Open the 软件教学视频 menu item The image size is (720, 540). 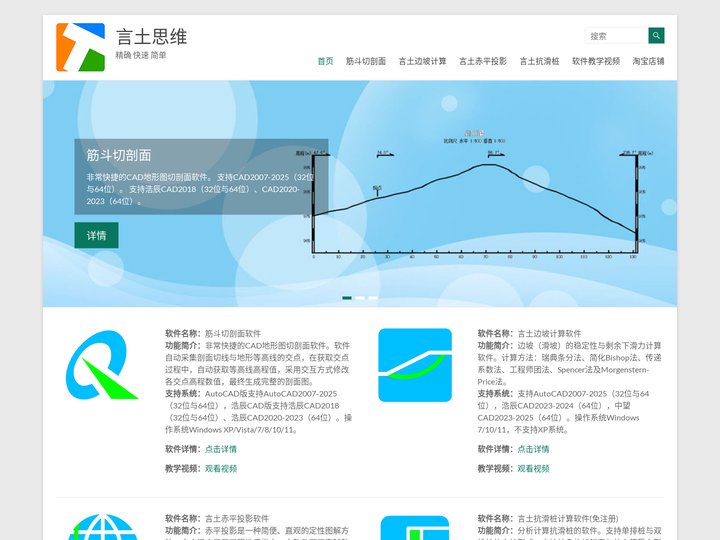(596, 61)
